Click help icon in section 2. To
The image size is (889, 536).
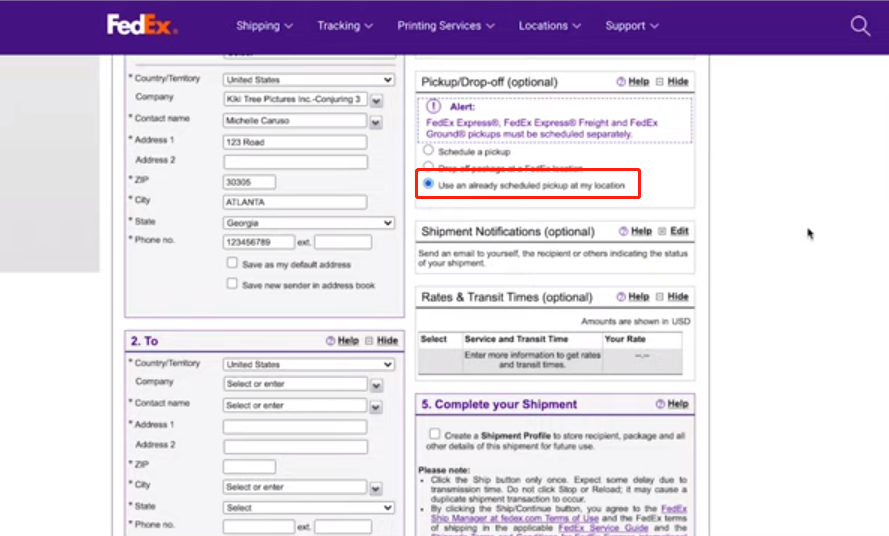[x=331, y=340]
